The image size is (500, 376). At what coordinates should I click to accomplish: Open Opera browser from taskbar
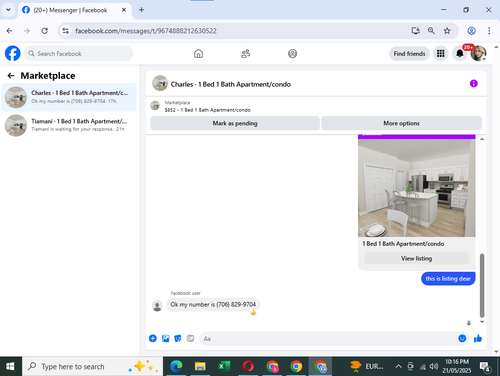point(248,366)
